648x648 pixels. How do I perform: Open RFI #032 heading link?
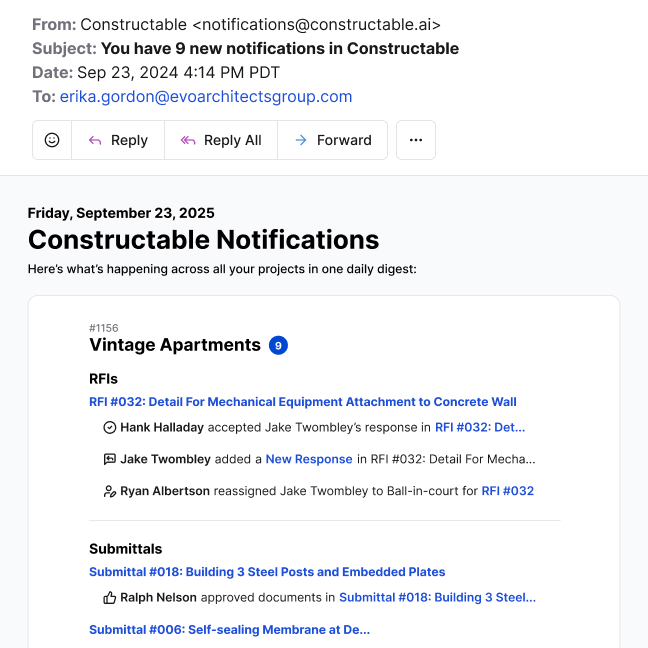[302, 402]
